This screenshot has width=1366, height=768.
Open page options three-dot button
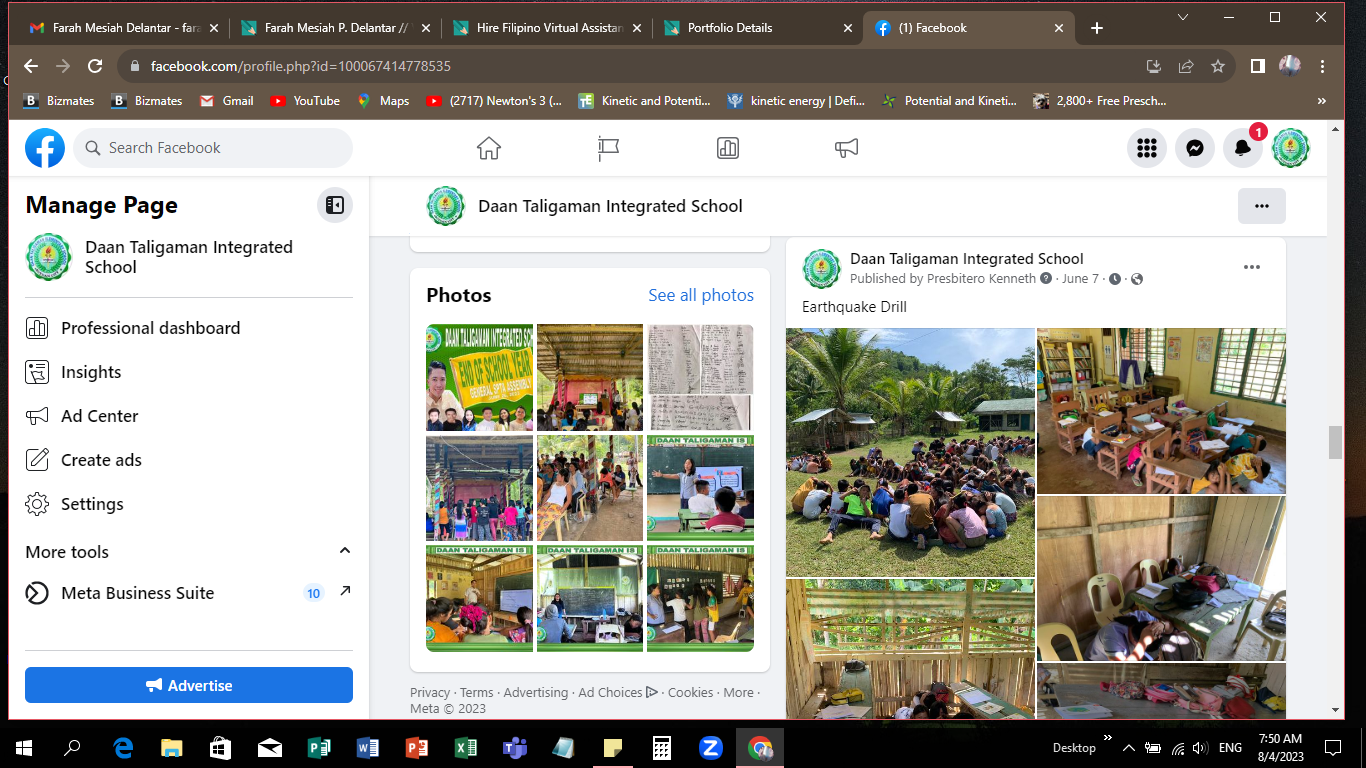click(1262, 206)
